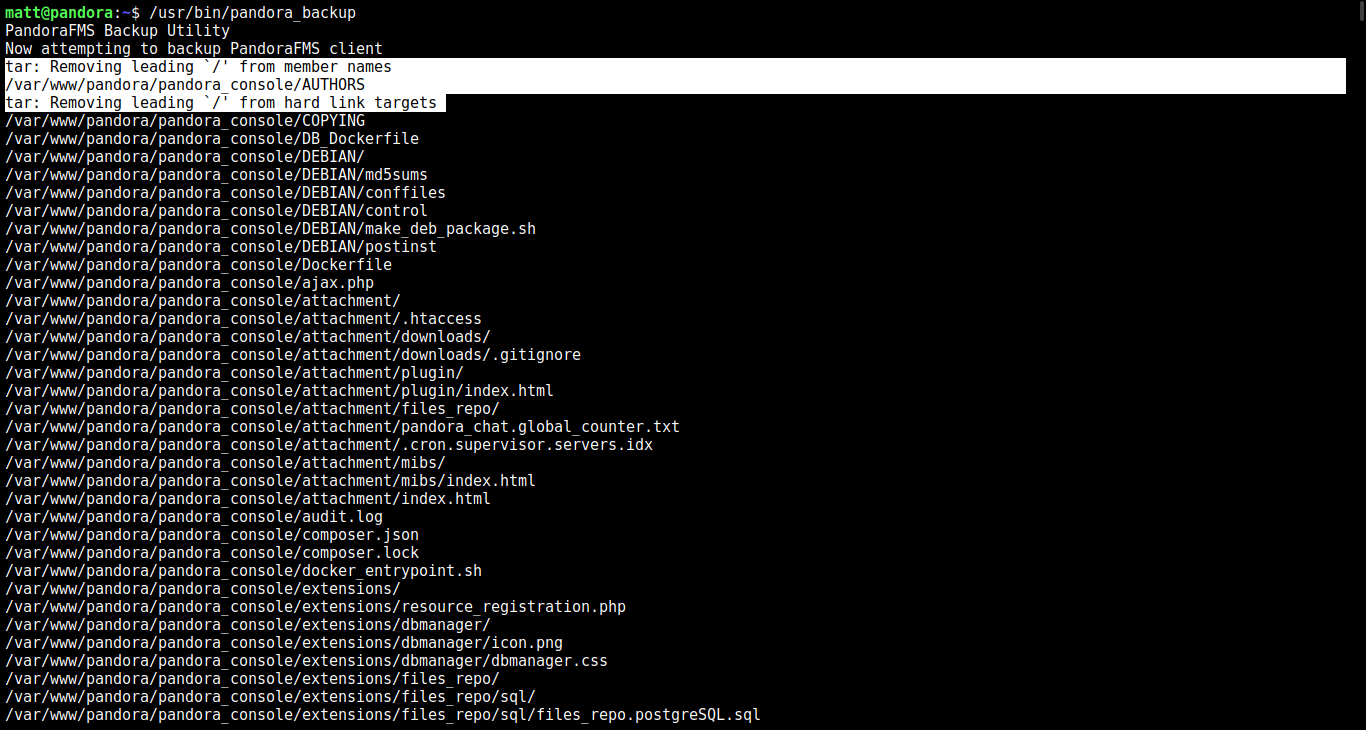The height and width of the screenshot is (730, 1366).
Task: Click the downloads/.gitignore line
Action: (x=293, y=355)
